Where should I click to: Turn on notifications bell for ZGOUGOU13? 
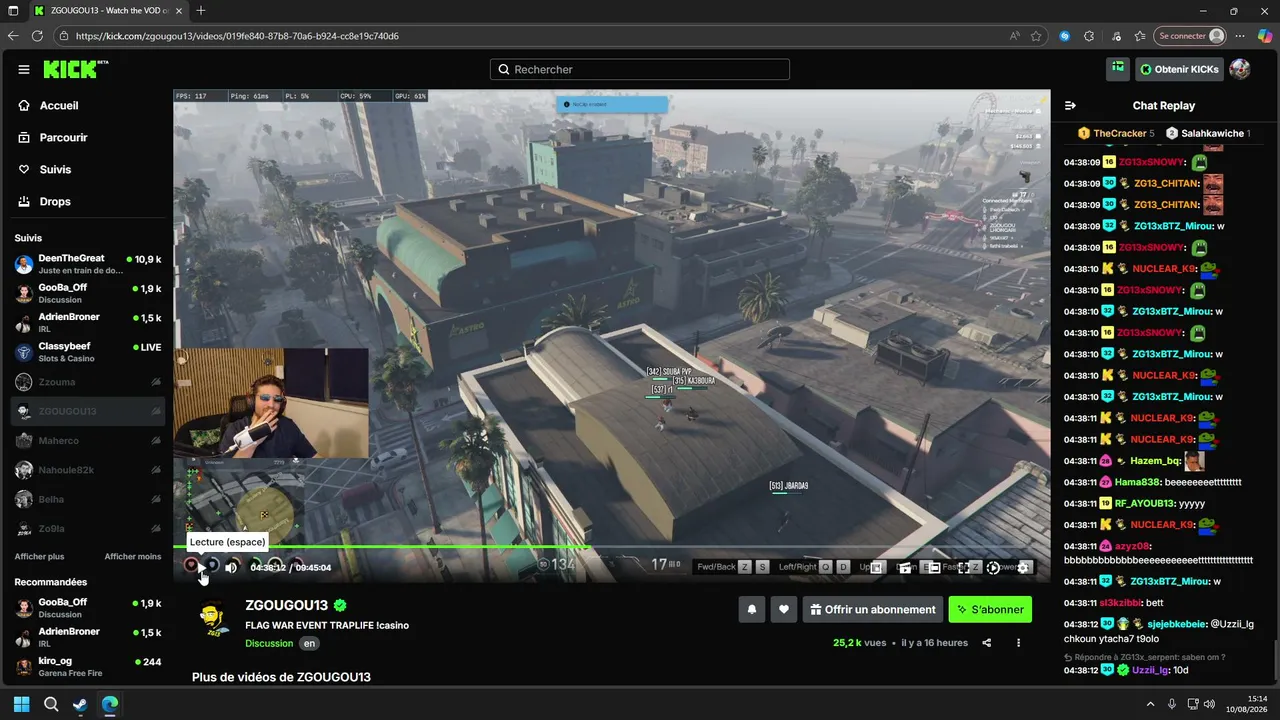tap(752, 609)
